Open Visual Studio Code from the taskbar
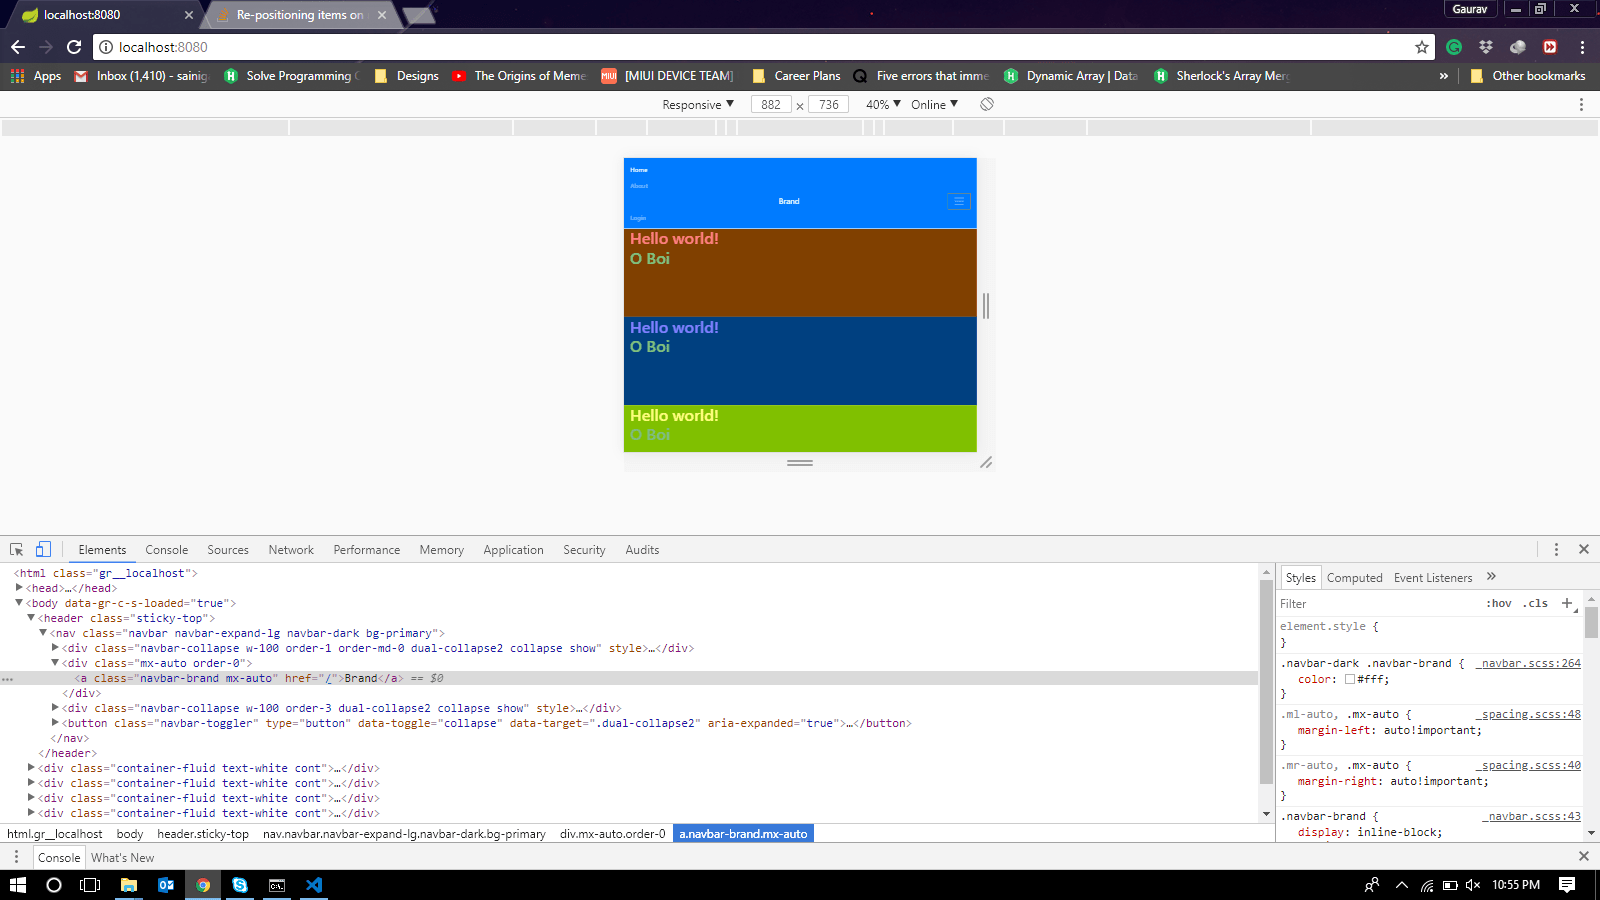Screen dimensions: 1600x900 coord(313,885)
